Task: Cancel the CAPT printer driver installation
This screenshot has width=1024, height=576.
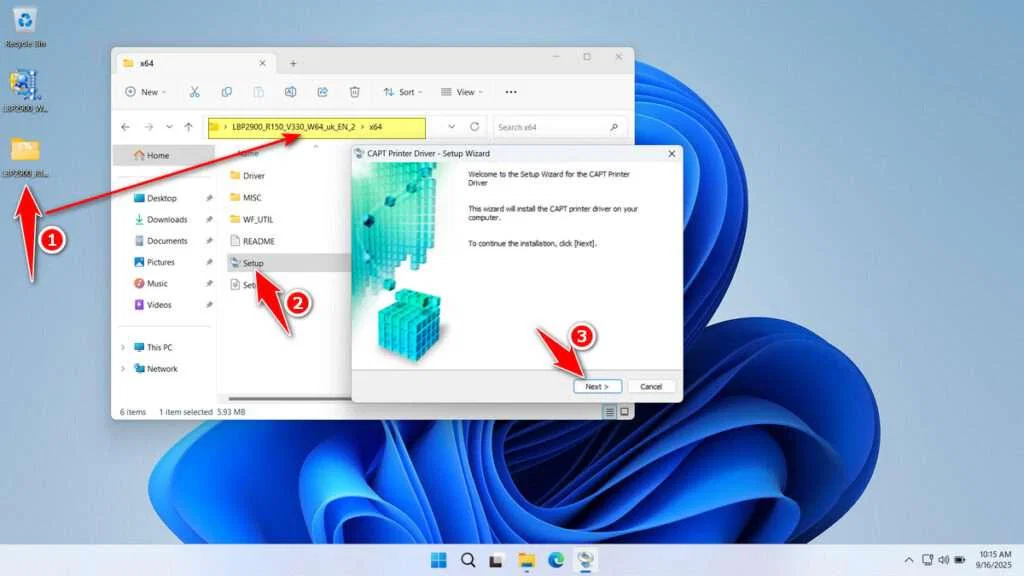Action: tap(651, 386)
